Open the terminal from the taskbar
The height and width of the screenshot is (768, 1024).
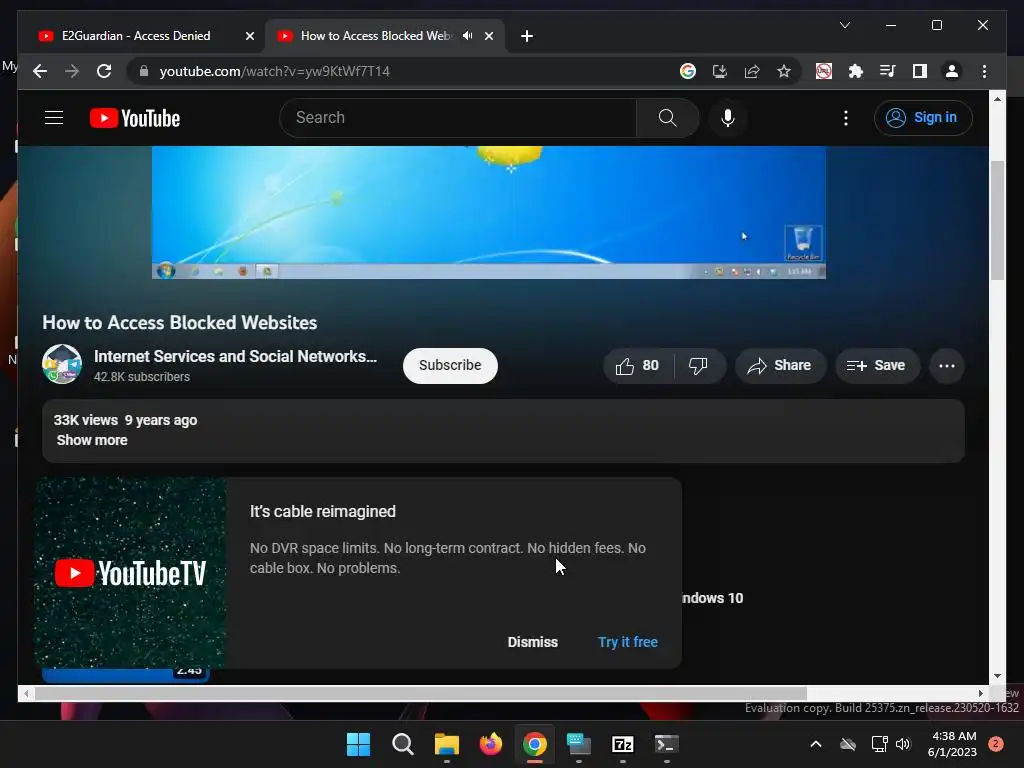(x=666, y=744)
